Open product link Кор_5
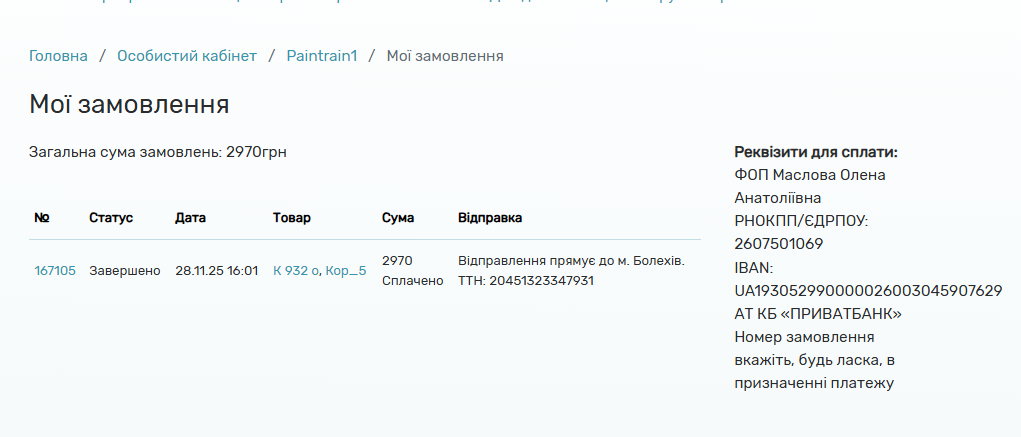This screenshot has width=1021, height=437. coord(346,270)
